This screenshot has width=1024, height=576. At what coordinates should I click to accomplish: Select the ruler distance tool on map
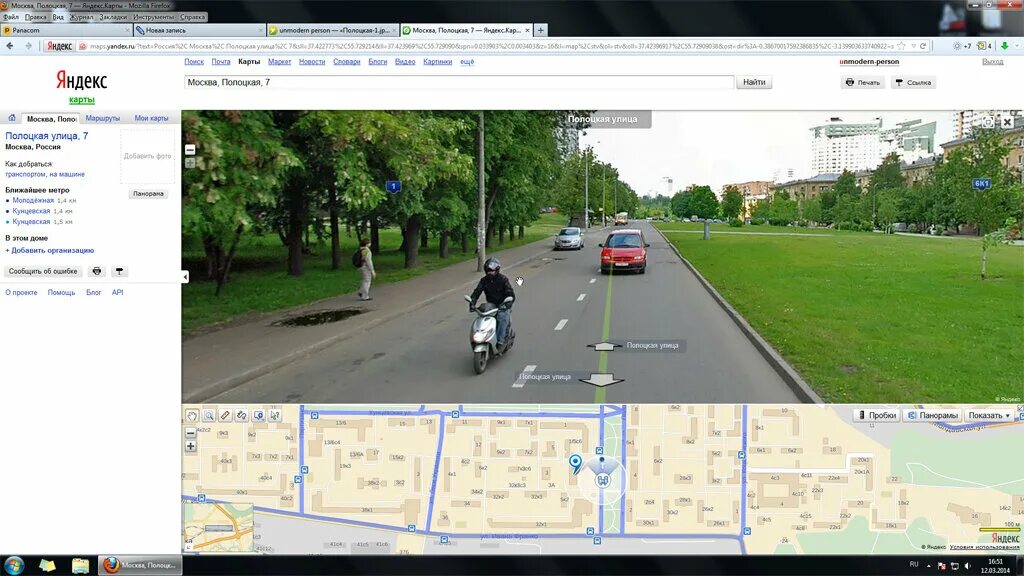tap(225, 415)
